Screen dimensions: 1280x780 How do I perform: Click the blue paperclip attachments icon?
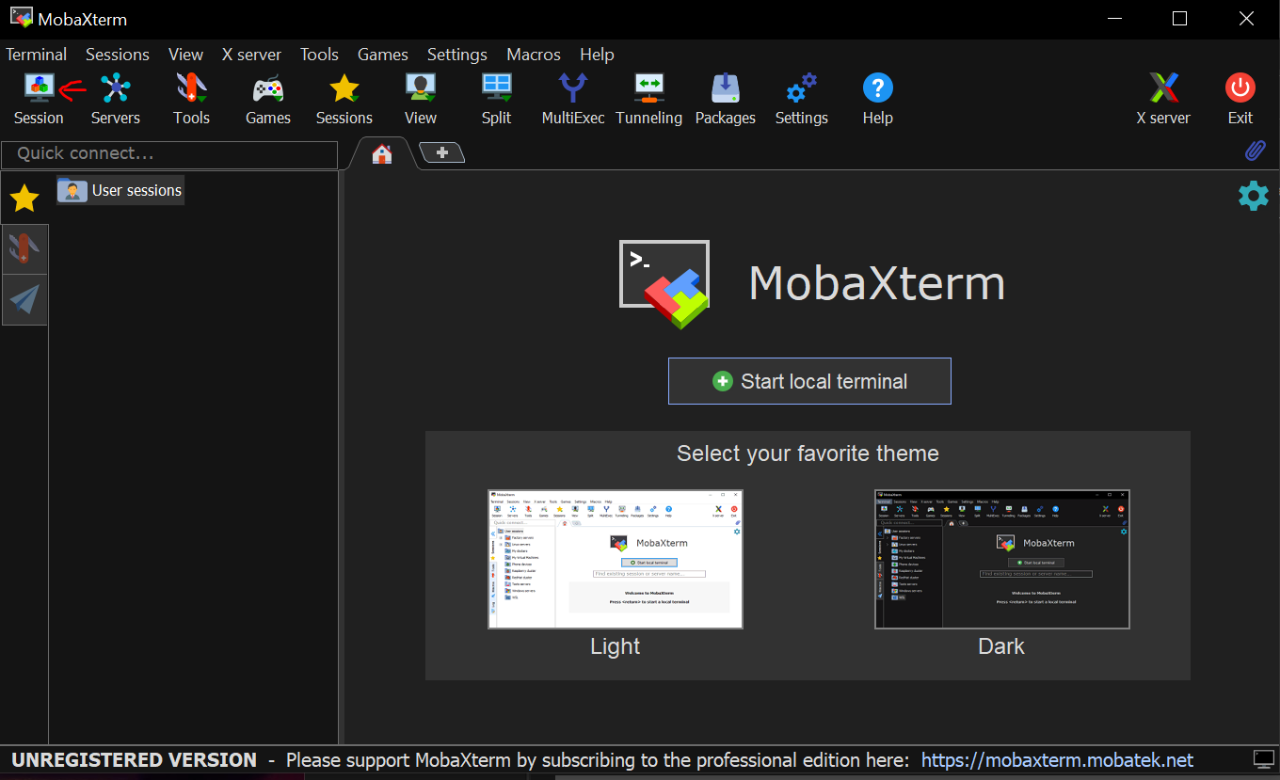1255,150
